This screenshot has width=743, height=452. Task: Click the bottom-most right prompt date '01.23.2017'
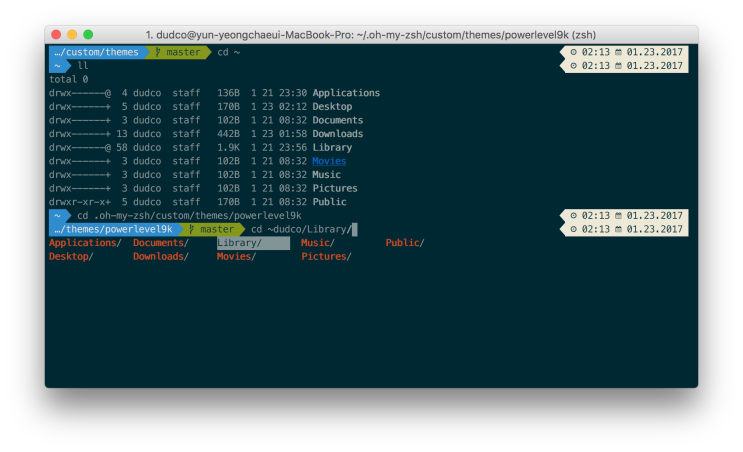[654, 229]
